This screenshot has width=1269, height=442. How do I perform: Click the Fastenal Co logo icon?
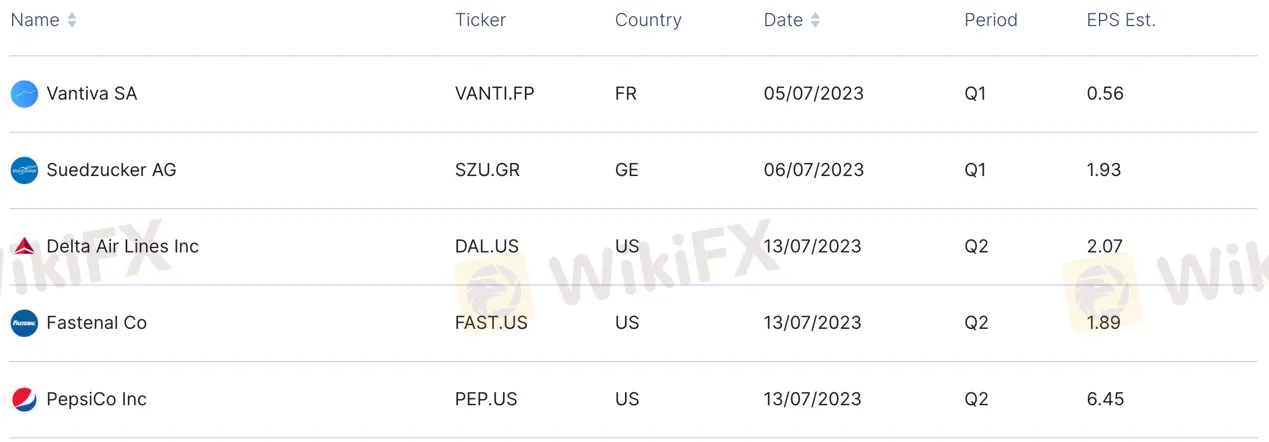pyautogui.click(x=24, y=323)
